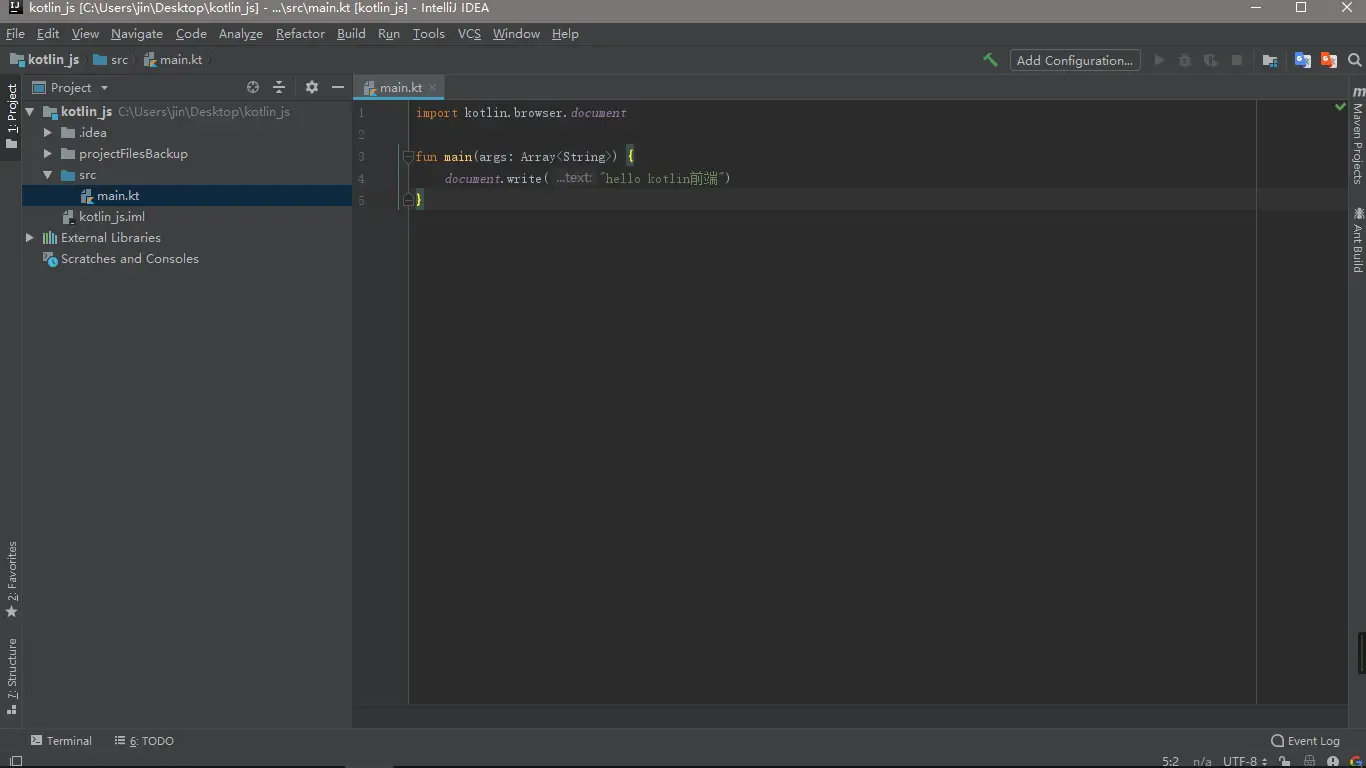Click main.kt breadcrumb in navigation bar
1366x768 pixels.
pyautogui.click(x=173, y=60)
